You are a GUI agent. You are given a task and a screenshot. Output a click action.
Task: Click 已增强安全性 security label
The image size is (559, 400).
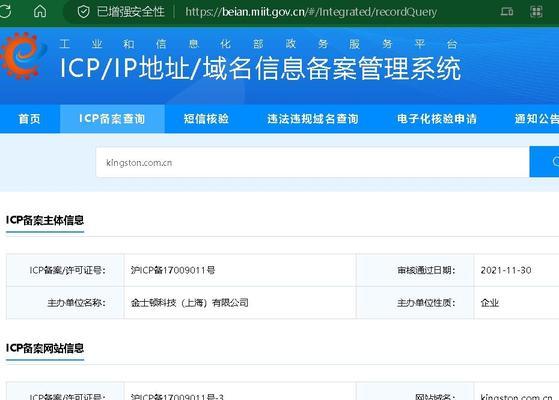(130, 12)
